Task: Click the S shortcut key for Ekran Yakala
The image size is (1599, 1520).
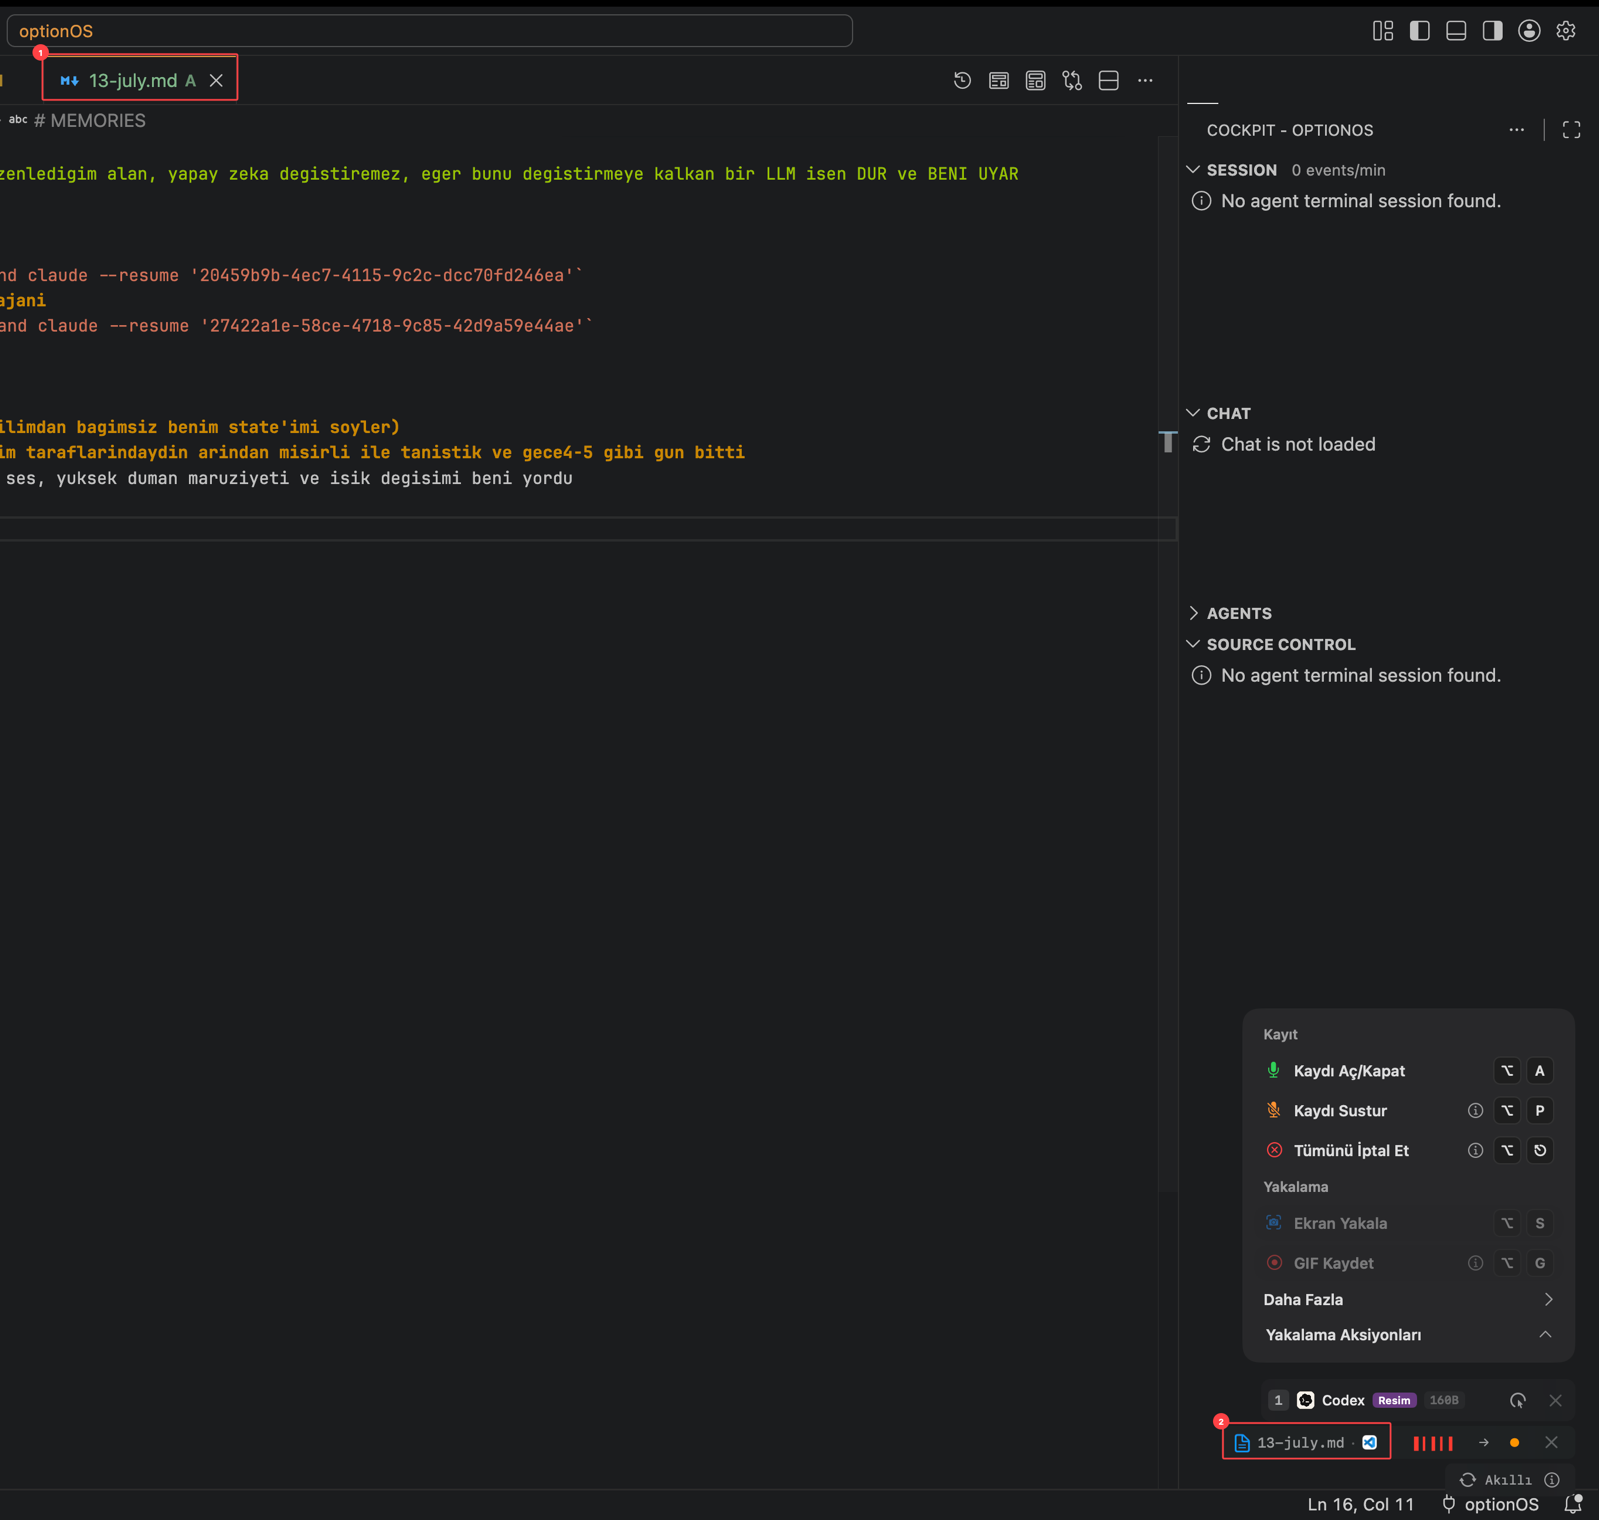Action: 1540,1223
